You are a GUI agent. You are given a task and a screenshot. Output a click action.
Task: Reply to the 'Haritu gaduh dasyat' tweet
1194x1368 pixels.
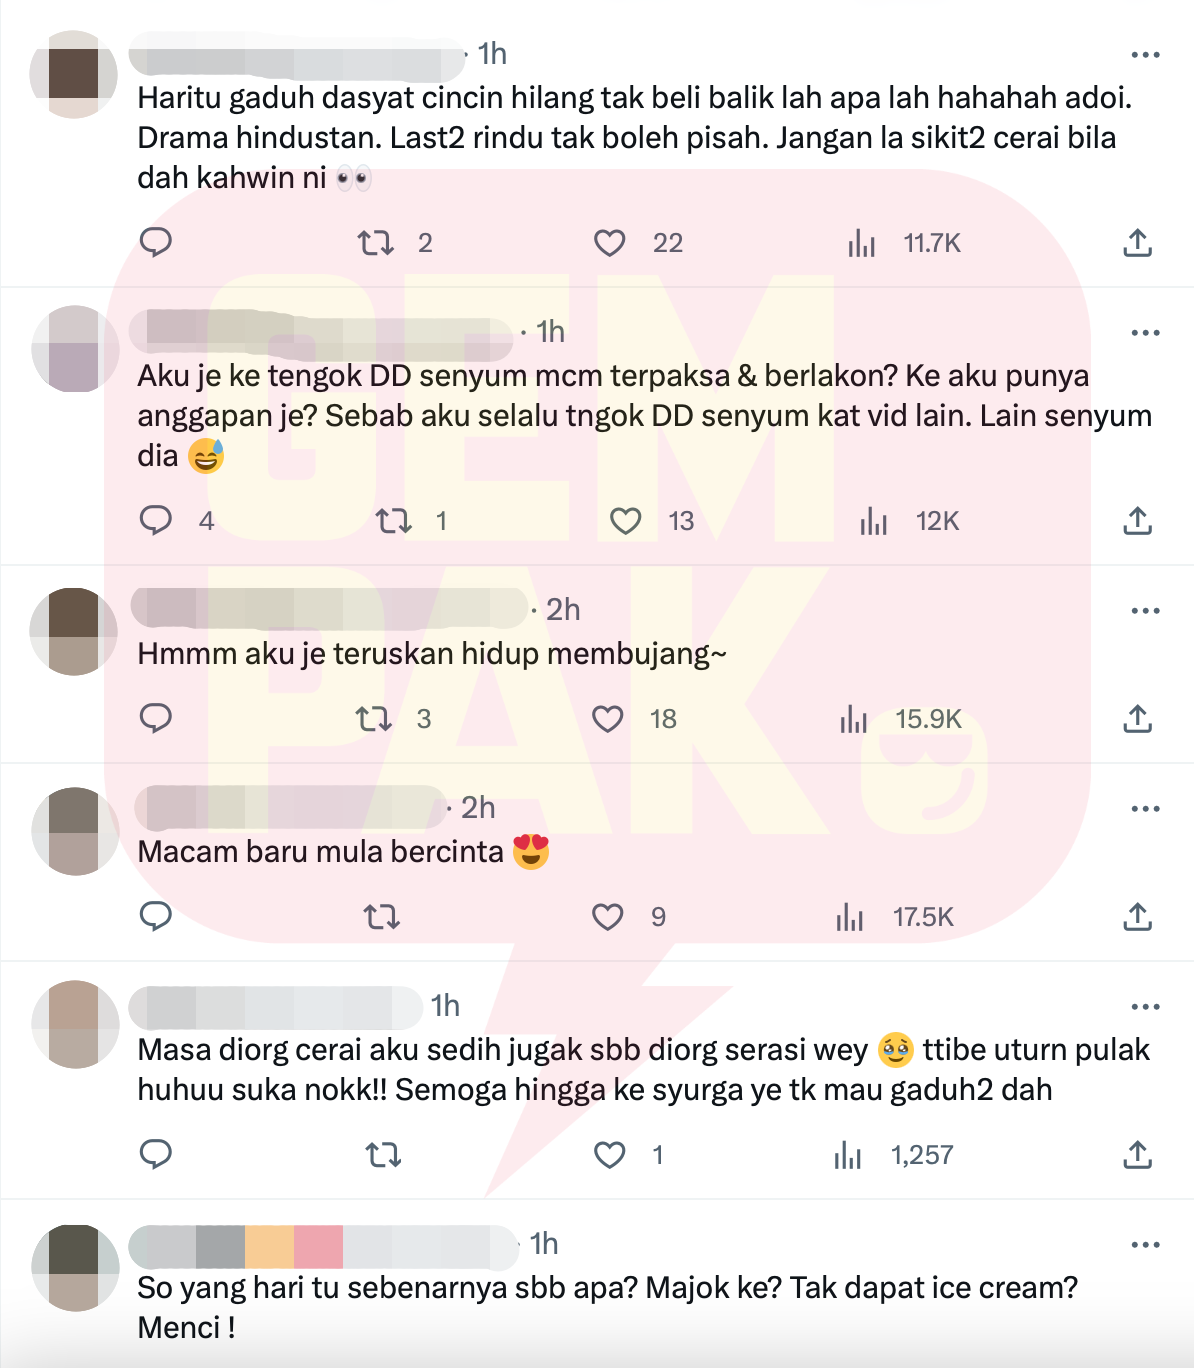click(156, 243)
